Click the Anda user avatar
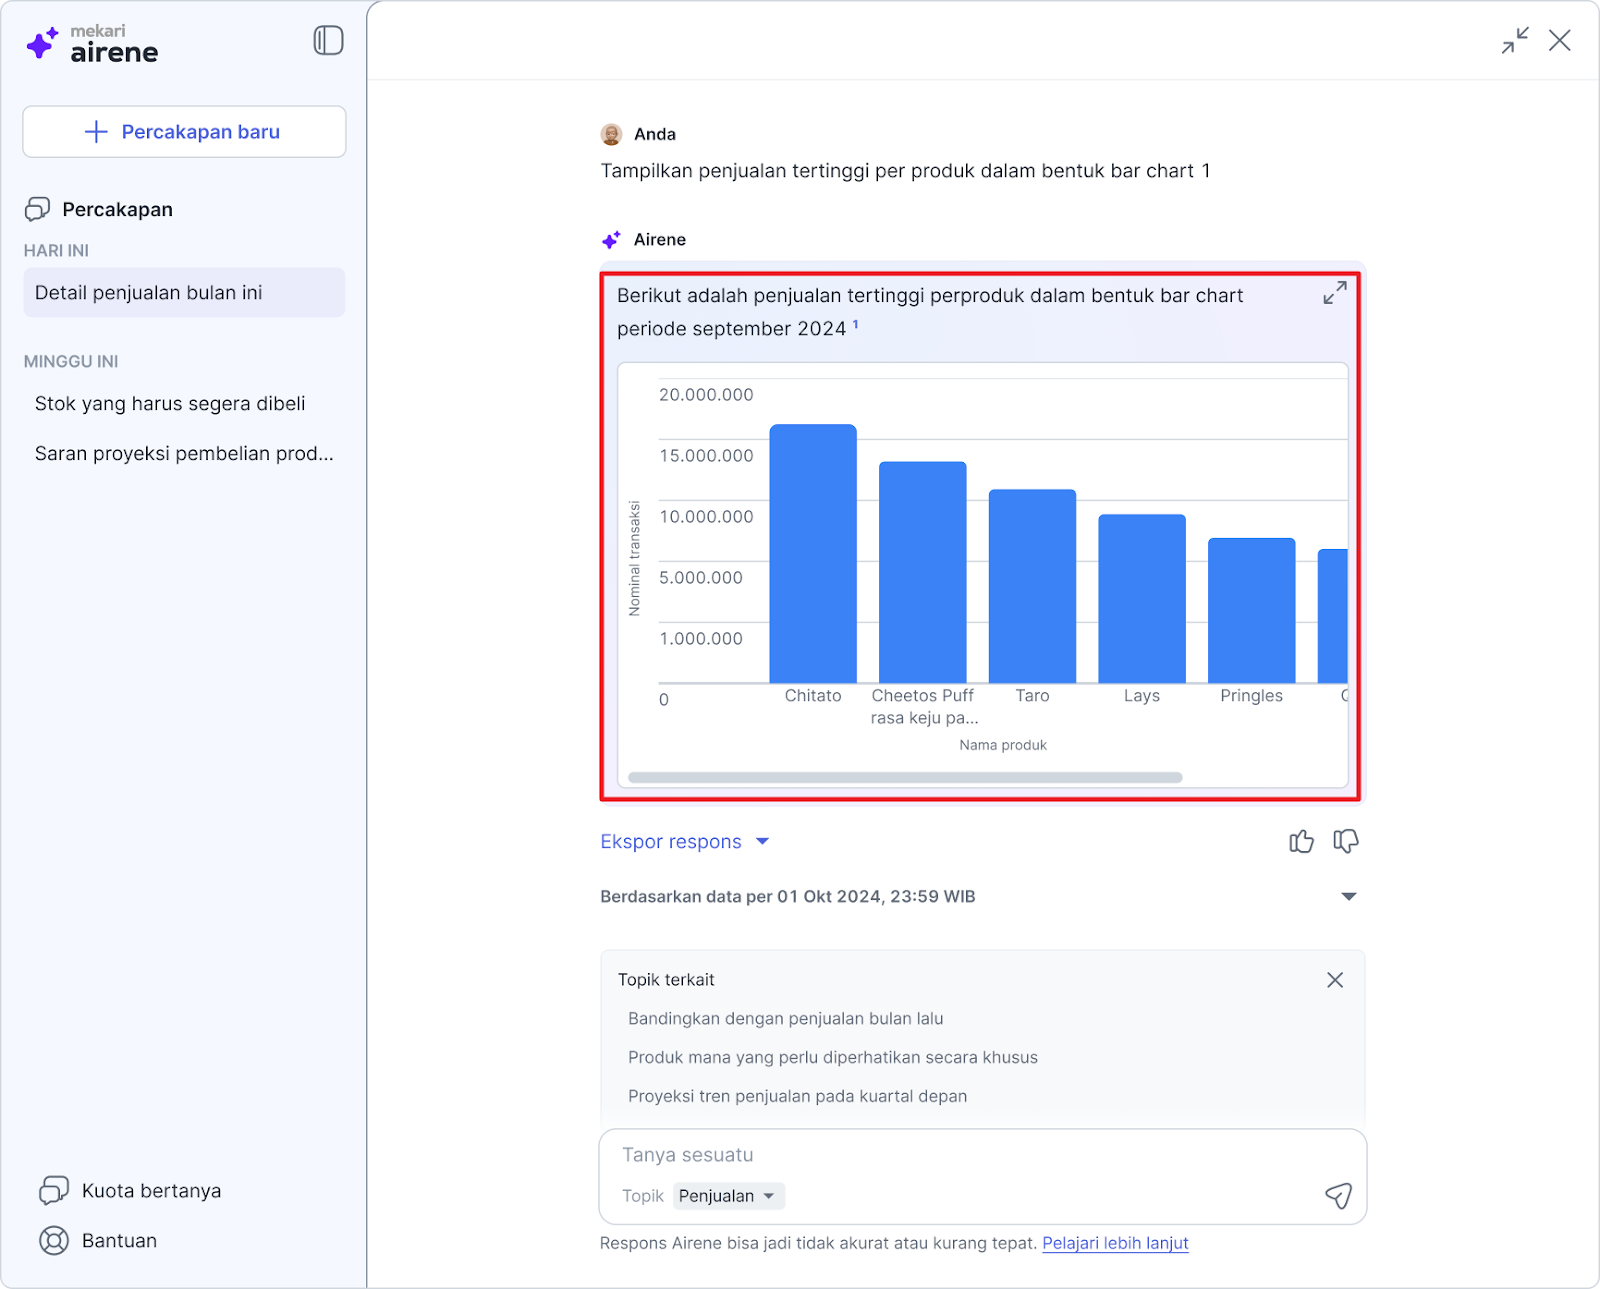This screenshot has height=1289, width=1600. coord(612,134)
